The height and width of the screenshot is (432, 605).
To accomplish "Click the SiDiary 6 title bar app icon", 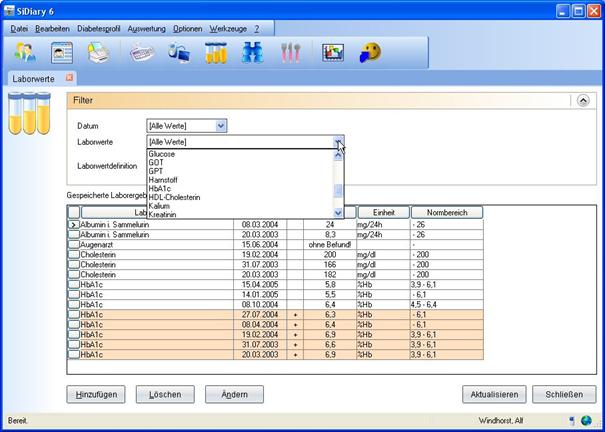I will (x=9, y=11).
